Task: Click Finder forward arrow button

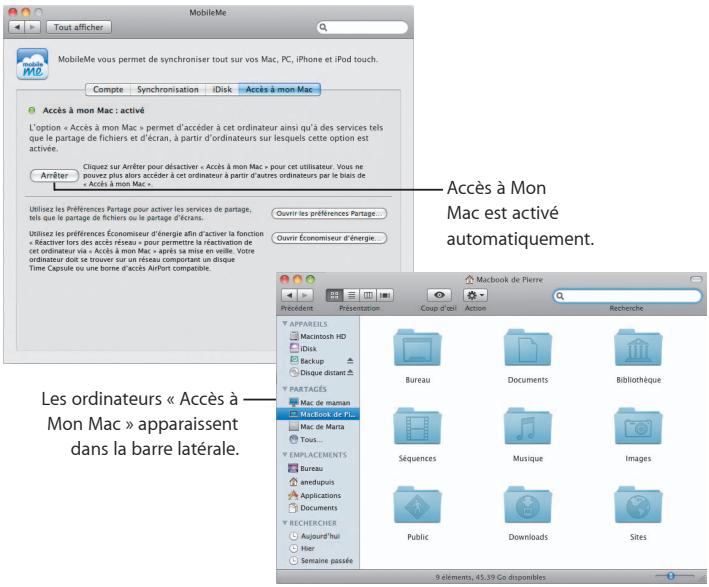Action: [305, 295]
